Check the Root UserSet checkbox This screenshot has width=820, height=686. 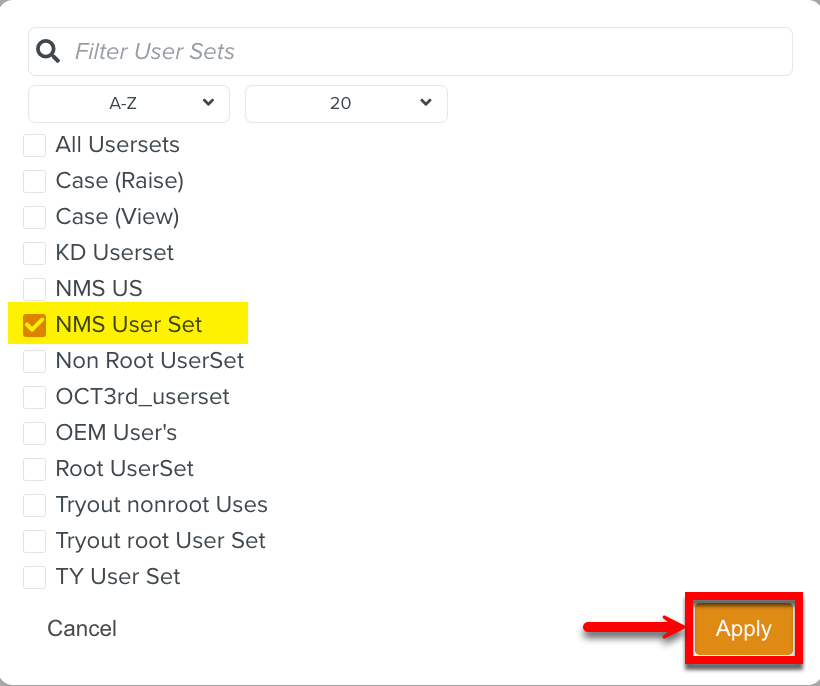point(35,469)
